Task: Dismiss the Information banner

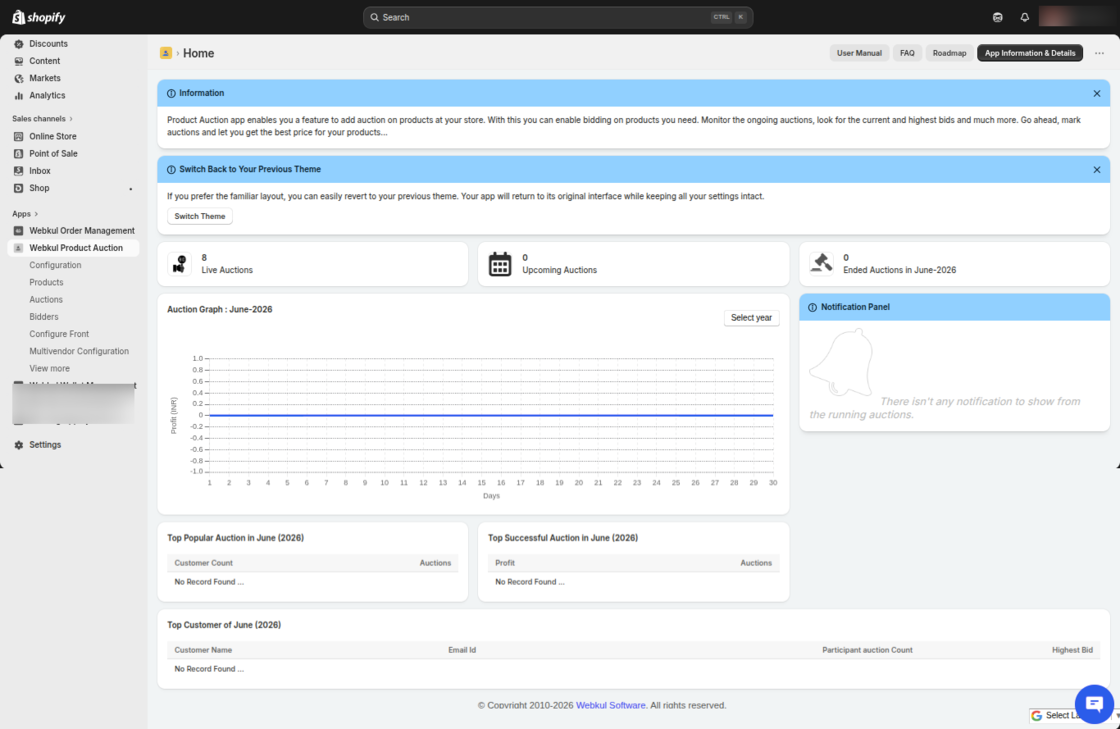Action: pyautogui.click(x=1096, y=94)
